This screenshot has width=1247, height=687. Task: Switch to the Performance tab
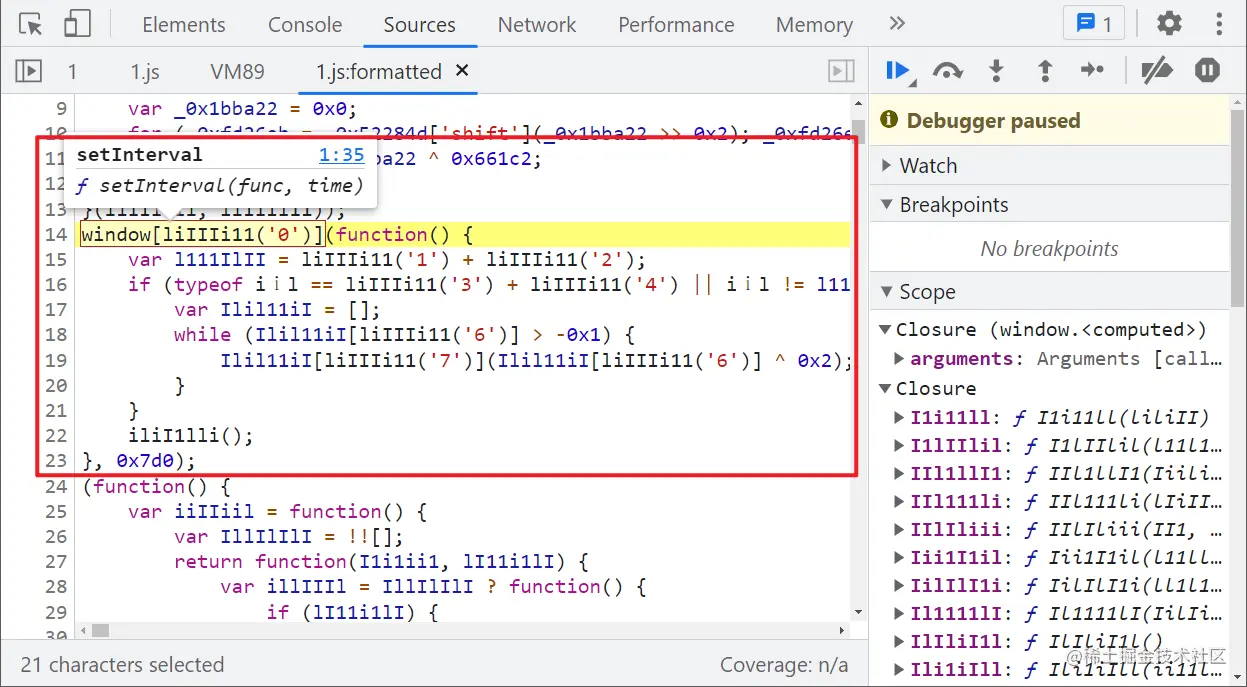point(676,25)
